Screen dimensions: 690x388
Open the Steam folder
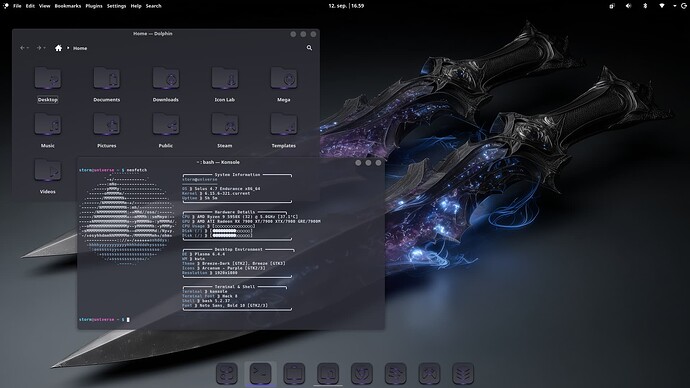(224, 130)
